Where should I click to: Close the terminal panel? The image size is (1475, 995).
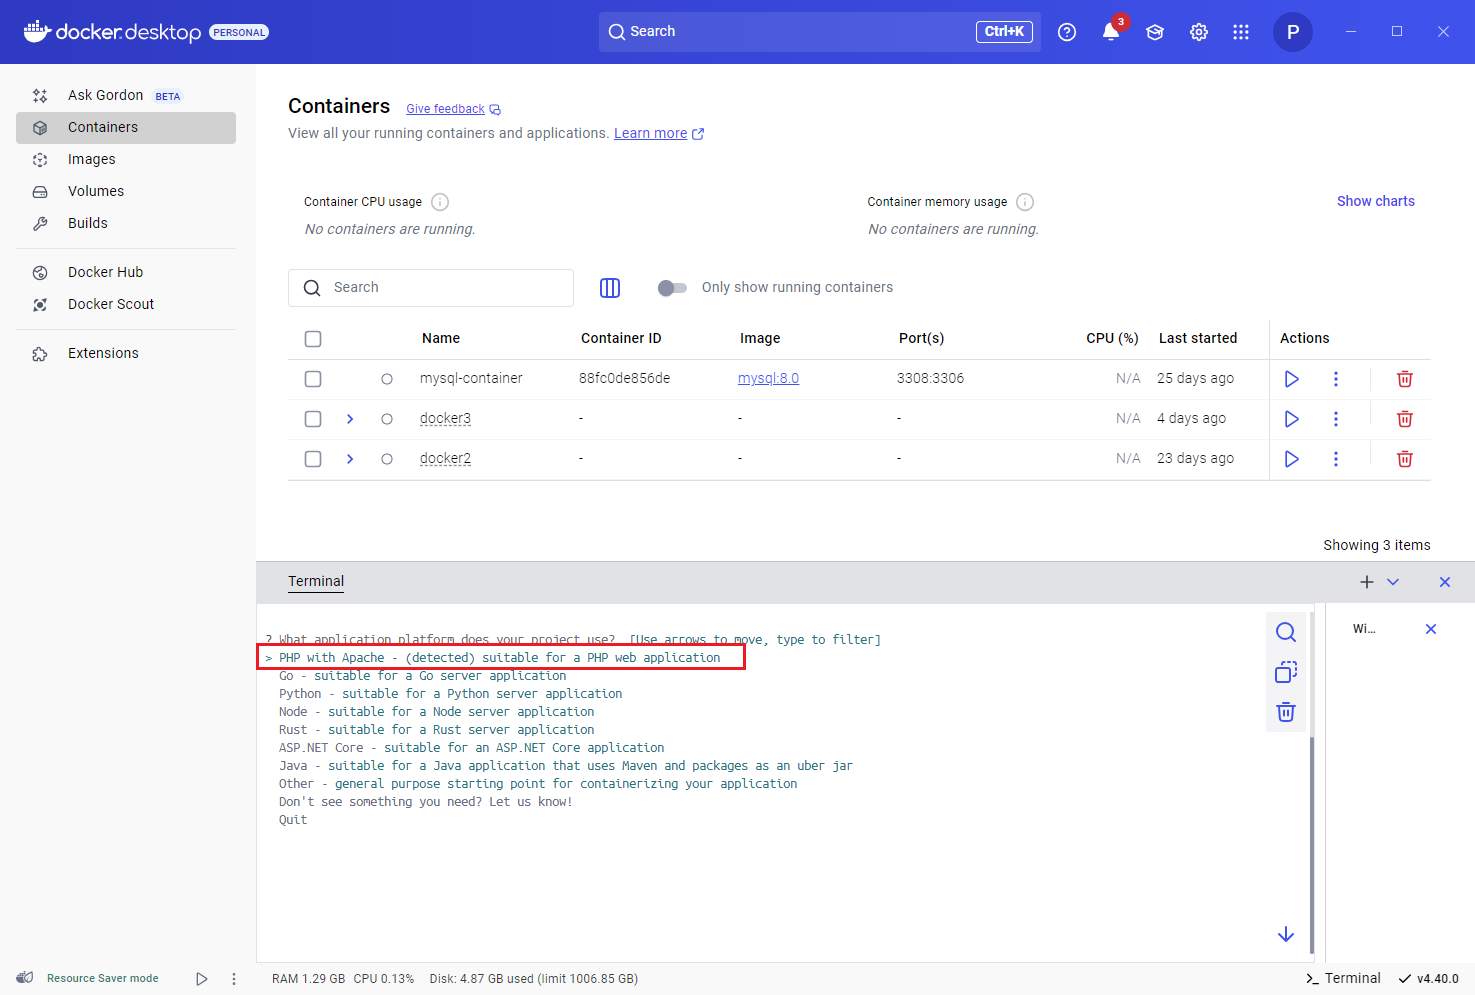pyautogui.click(x=1445, y=582)
